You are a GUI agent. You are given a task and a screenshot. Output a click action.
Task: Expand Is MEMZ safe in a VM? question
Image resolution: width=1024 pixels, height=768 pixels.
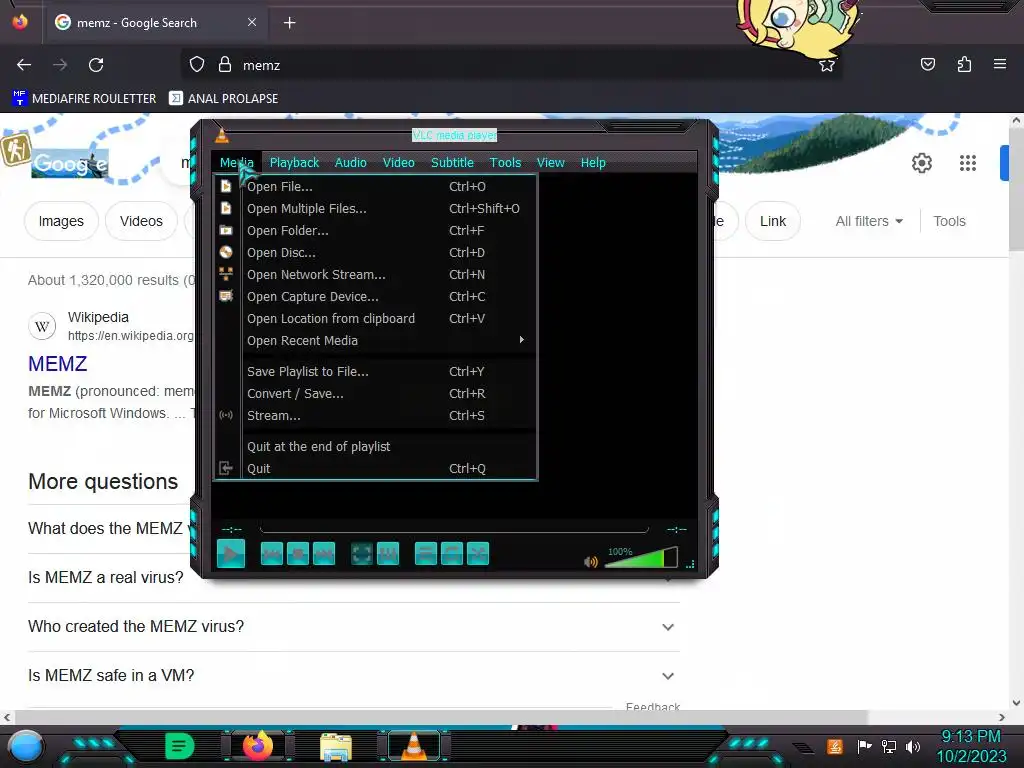(354, 675)
